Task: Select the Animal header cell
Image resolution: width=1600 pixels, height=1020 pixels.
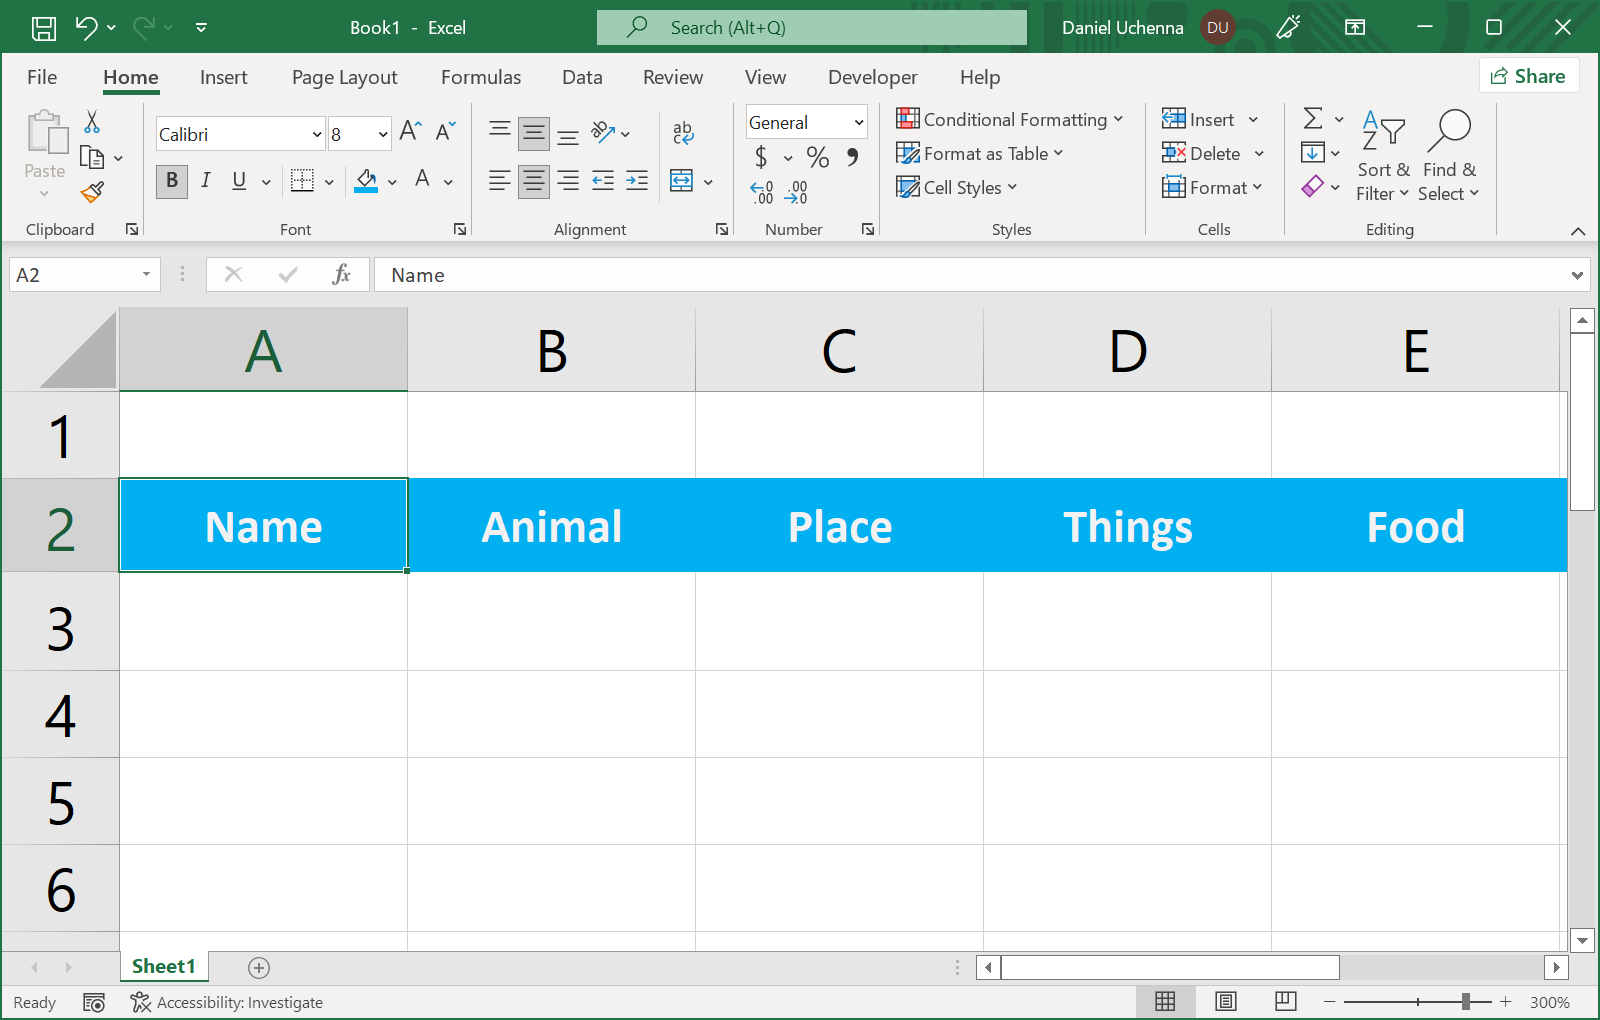Action: point(552,526)
